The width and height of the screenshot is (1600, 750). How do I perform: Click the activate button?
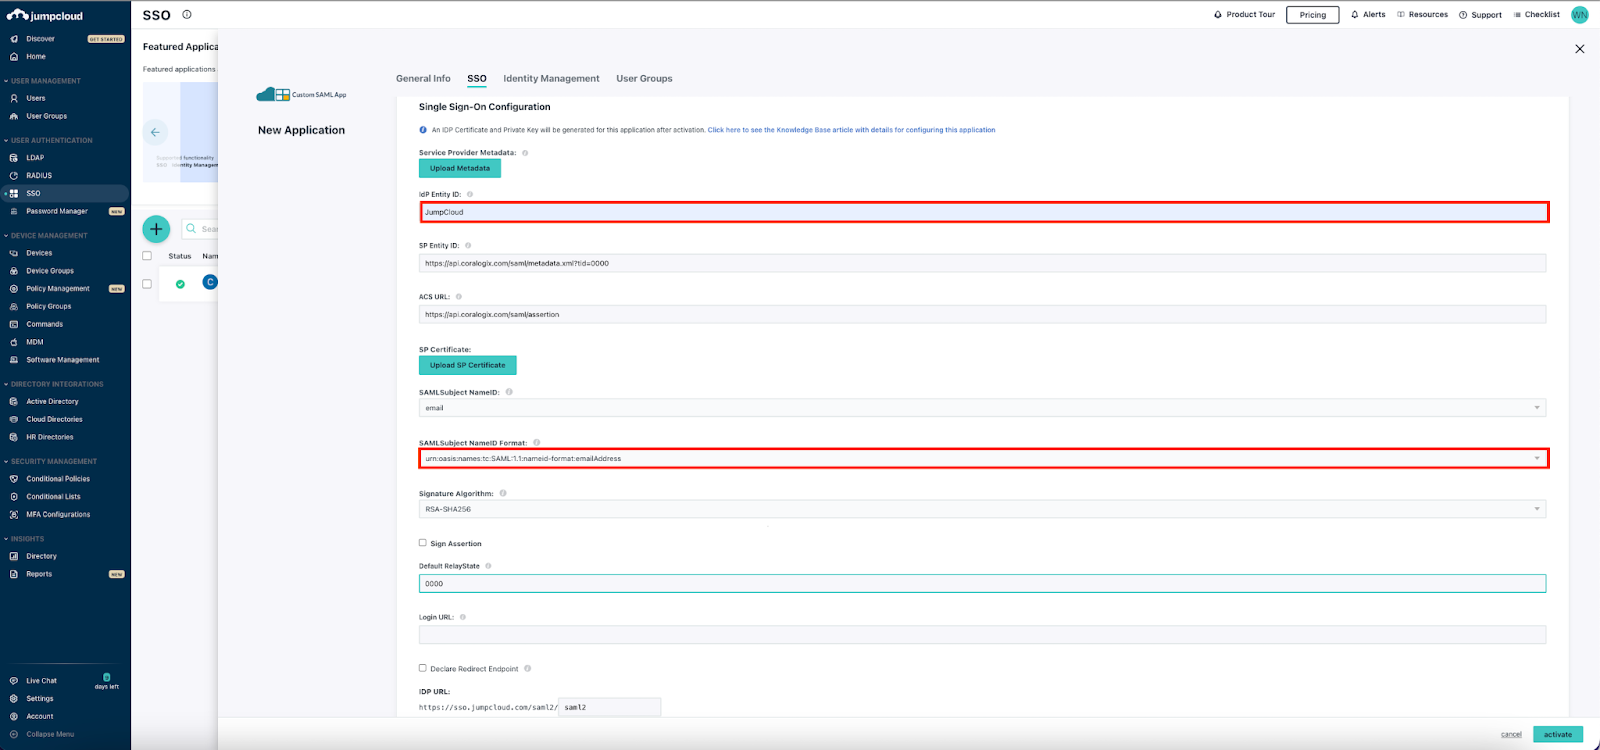pos(1558,735)
